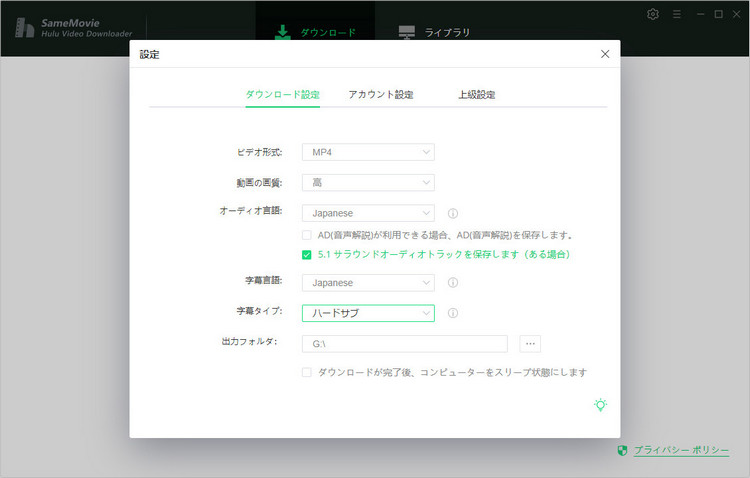This screenshot has width=750, height=478.
Task: Open the settings gear icon in title bar
Action: 653,14
